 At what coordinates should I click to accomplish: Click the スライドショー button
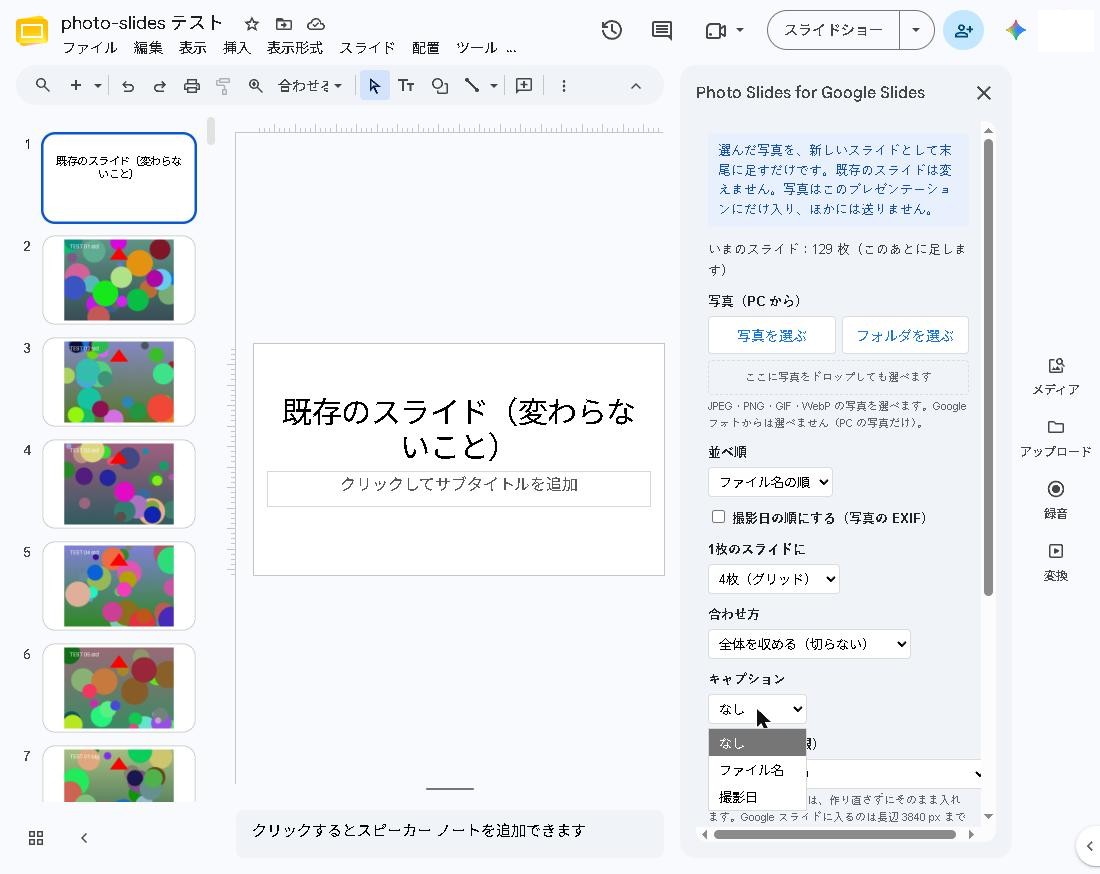833,30
